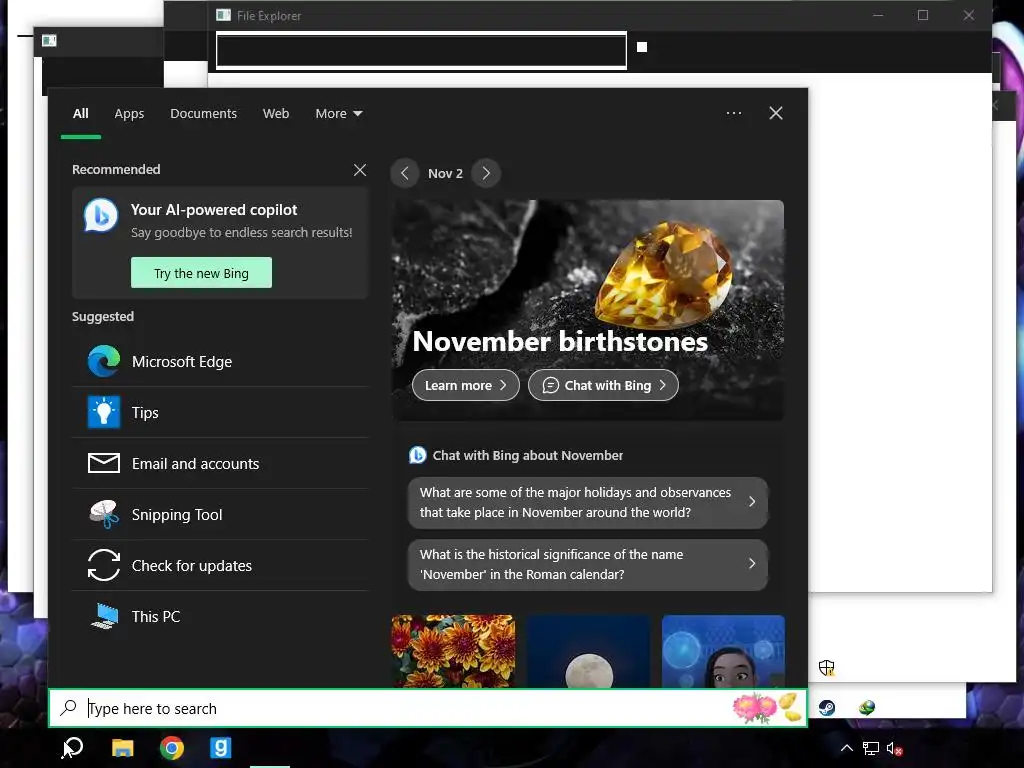
Task: Select the All tab
Action: coord(81,114)
